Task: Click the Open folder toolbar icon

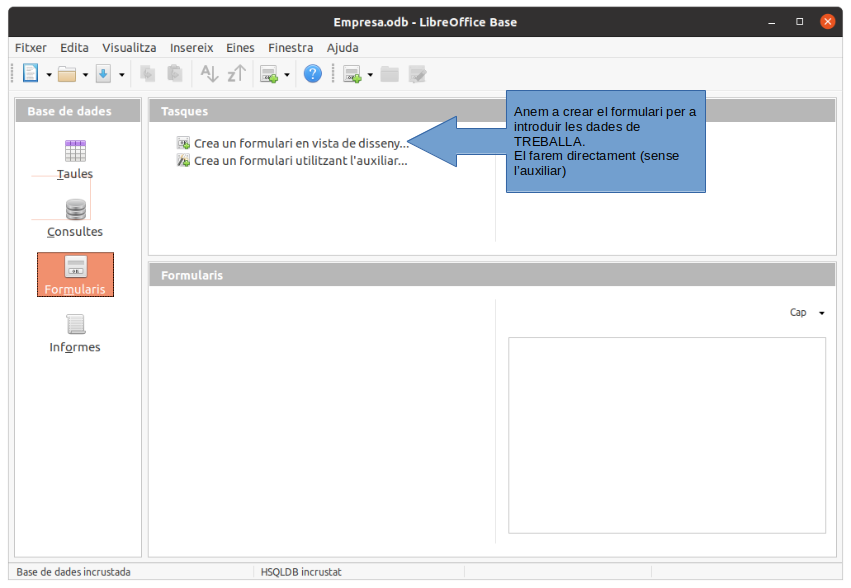Action: [67, 74]
